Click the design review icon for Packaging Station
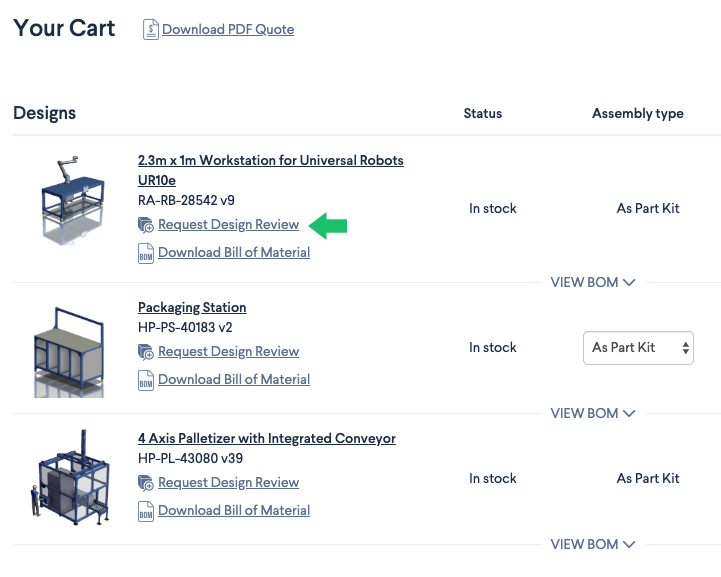Viewport: 721px width, 577px height. 146,352
